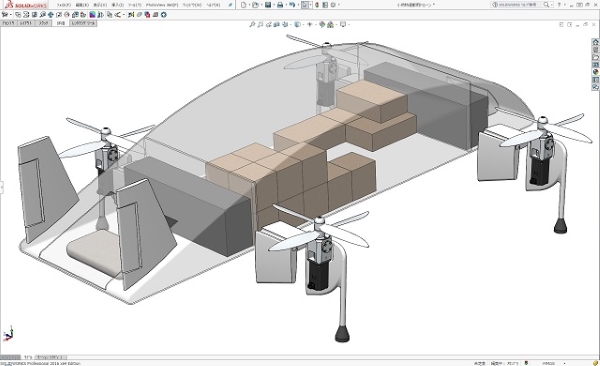Open the Options gear icon
The image size is (600, 366).
(x=333, y=5)
